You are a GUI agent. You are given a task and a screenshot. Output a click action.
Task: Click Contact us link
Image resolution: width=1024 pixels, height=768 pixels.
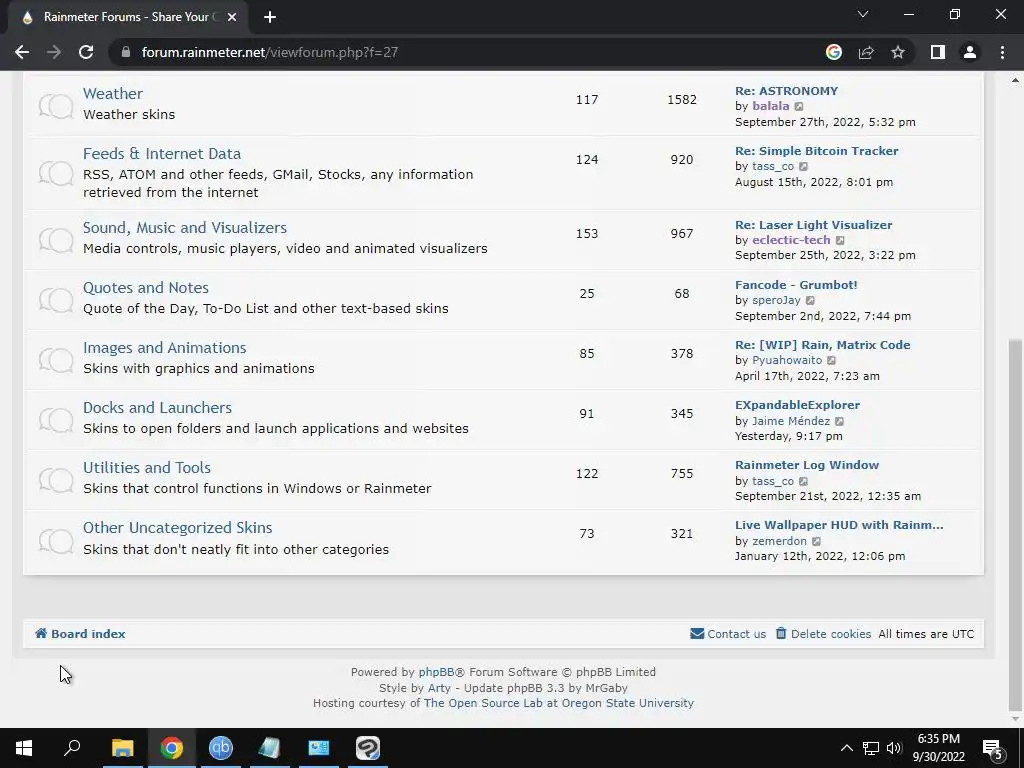click(728, 633)
